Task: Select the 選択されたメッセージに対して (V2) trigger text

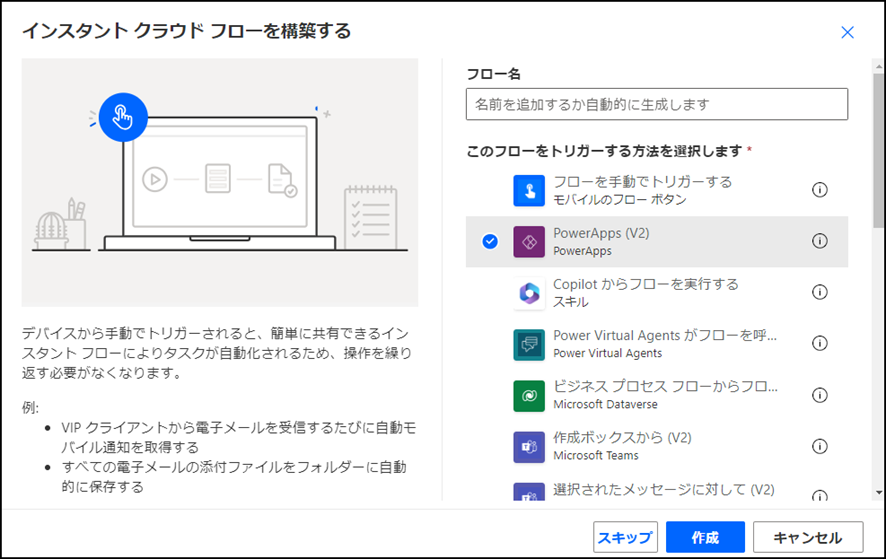Action: pos(663,489)
